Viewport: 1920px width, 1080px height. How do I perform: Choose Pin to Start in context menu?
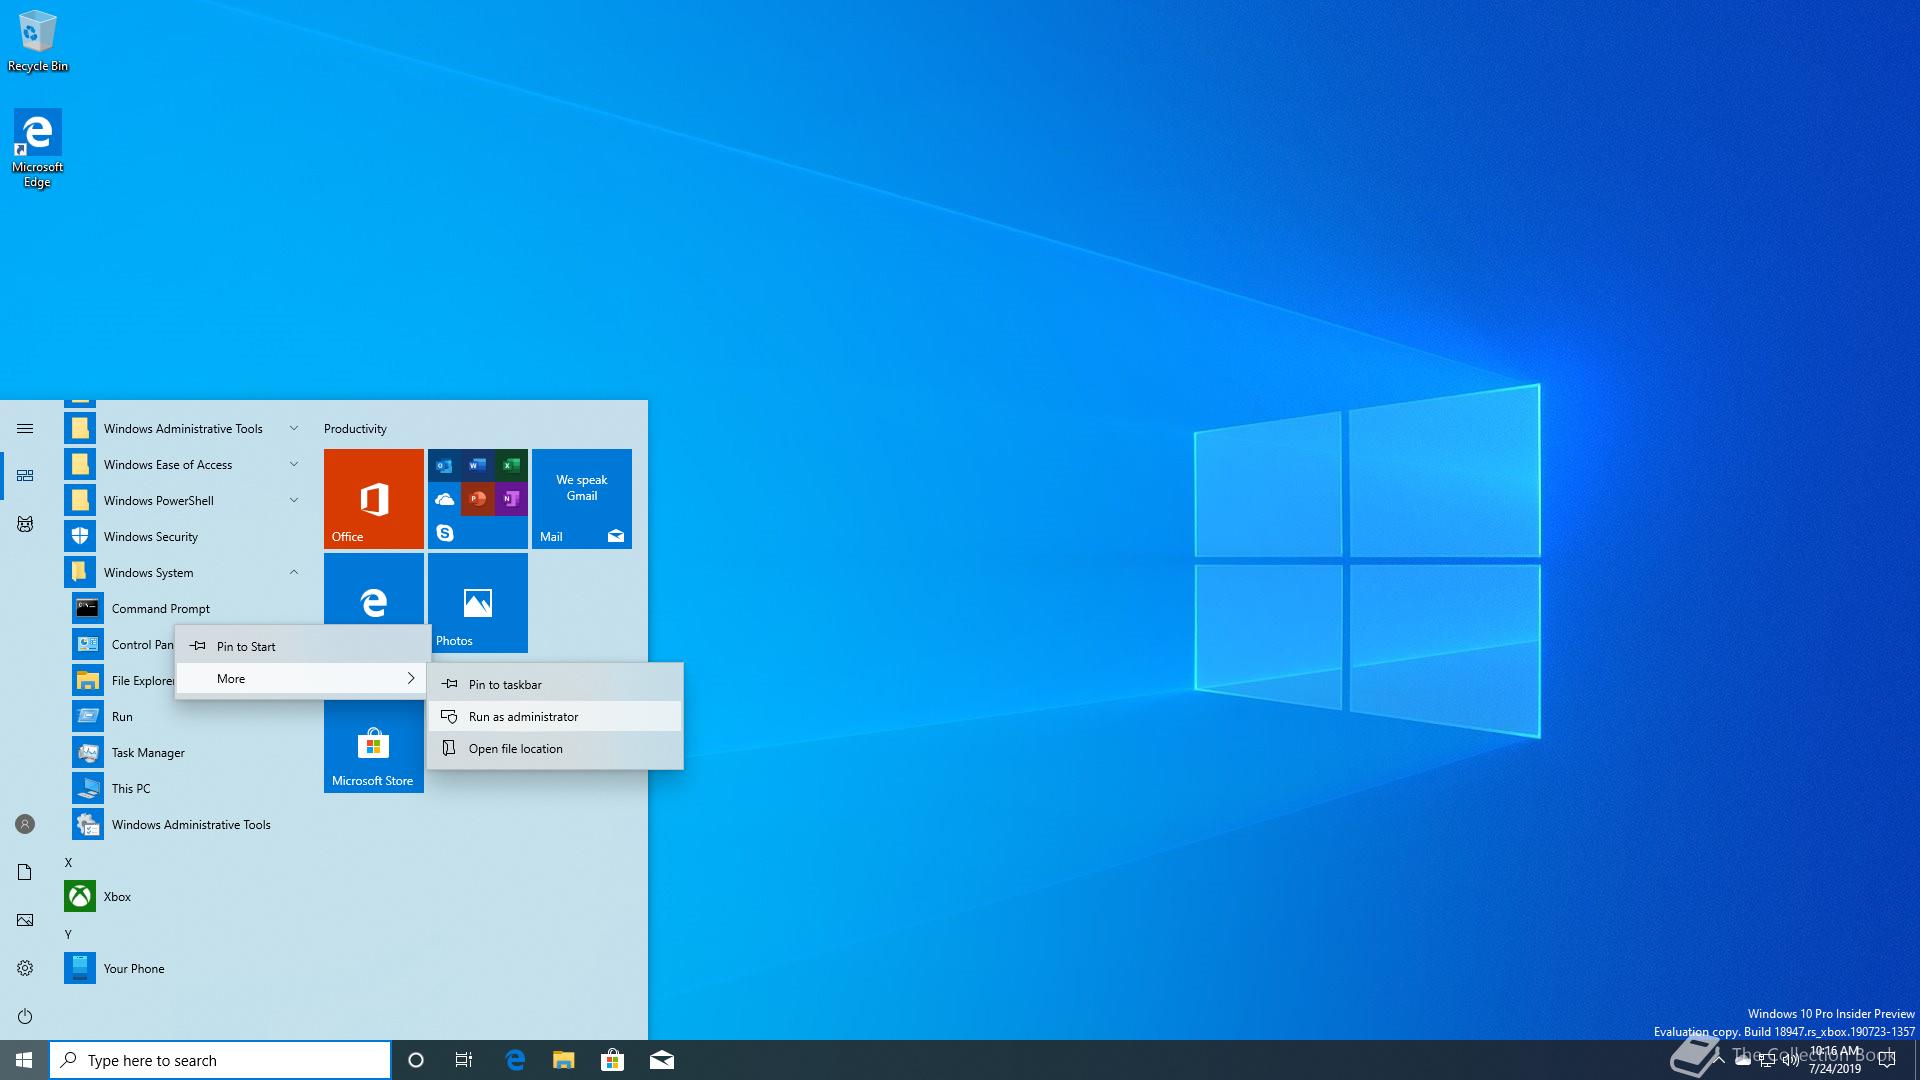click(302, 647)
